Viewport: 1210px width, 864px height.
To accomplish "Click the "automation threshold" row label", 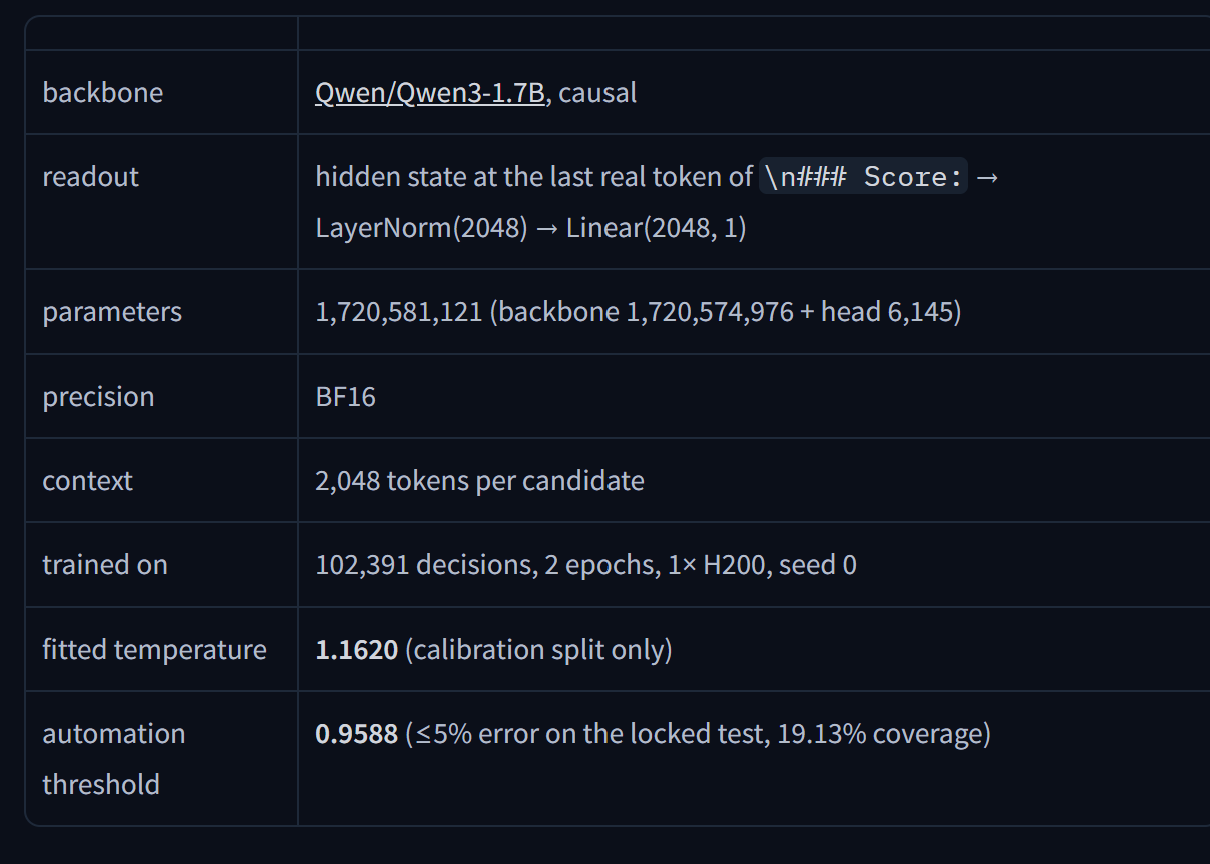I will click(114, 759).
